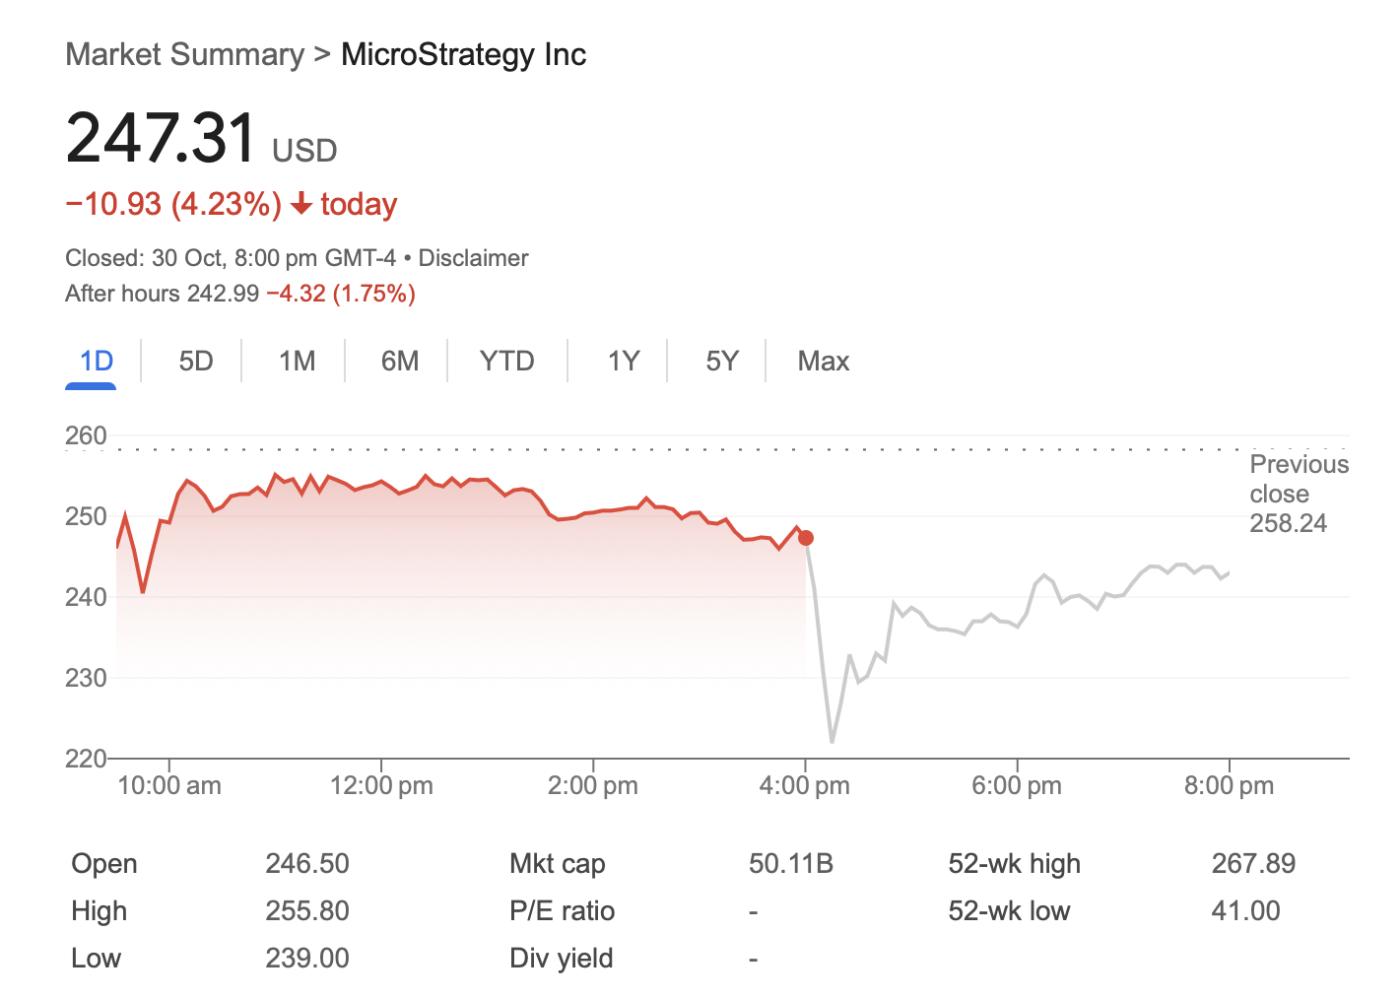The height and width of the screenshot is (999, 1400).
Task: Click the MicroStrategy Inc title
Action: (x=463, y=54)
